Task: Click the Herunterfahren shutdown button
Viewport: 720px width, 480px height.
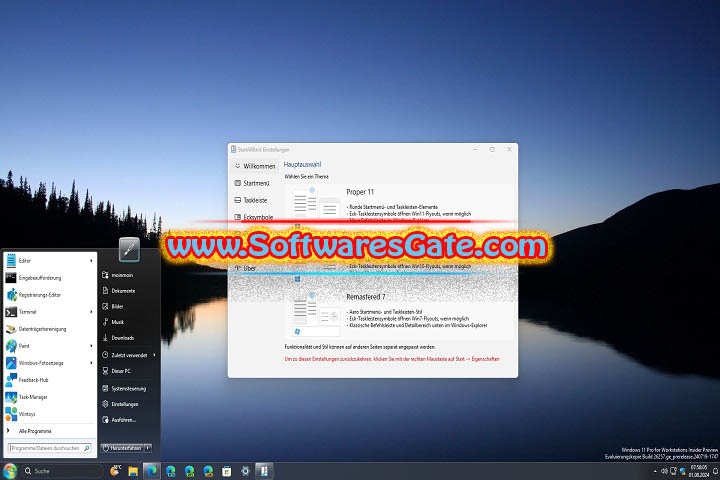Action: [122, 448]
